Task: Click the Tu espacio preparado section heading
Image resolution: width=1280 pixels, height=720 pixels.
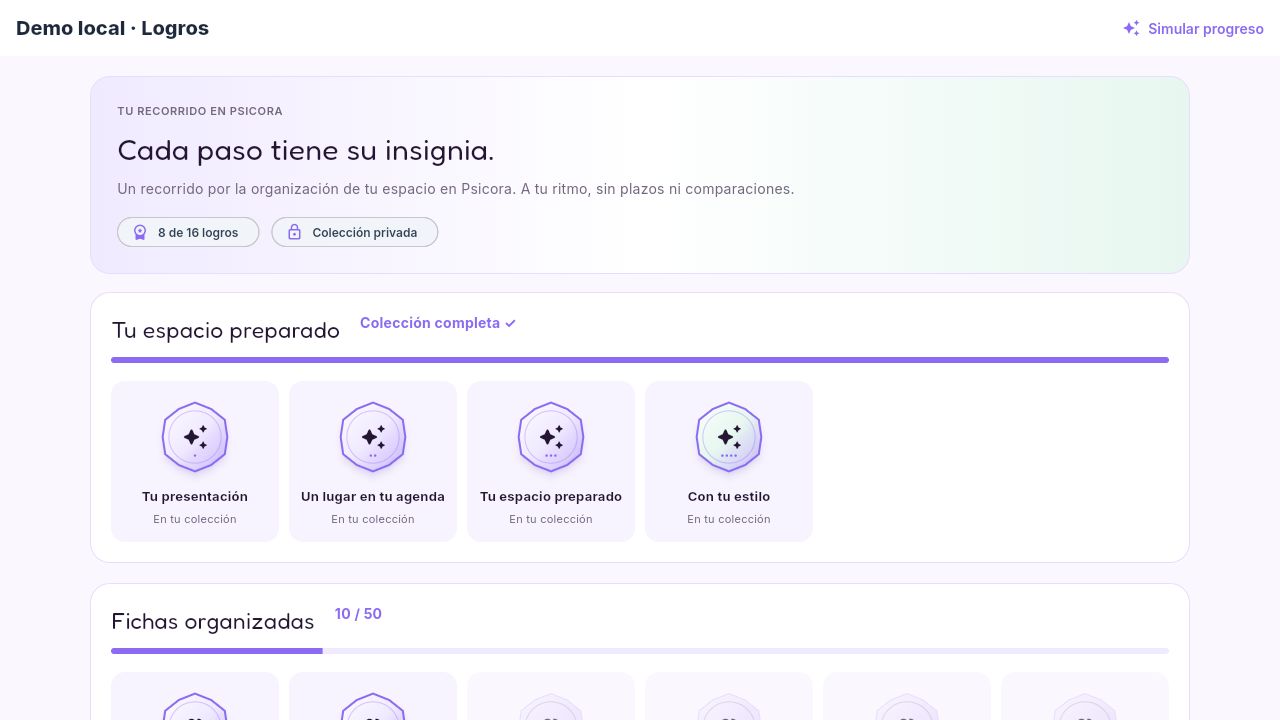Action: pos(226,331)
